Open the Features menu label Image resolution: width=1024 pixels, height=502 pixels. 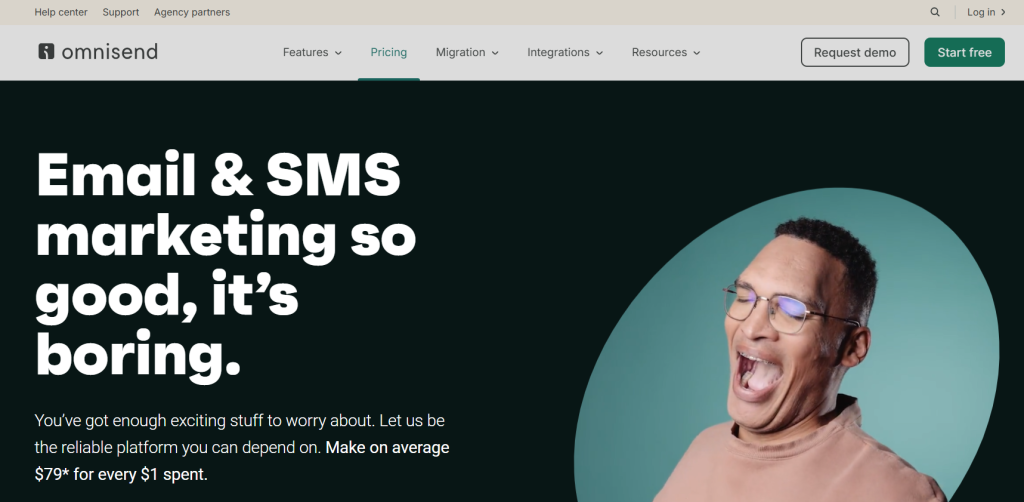306,52
